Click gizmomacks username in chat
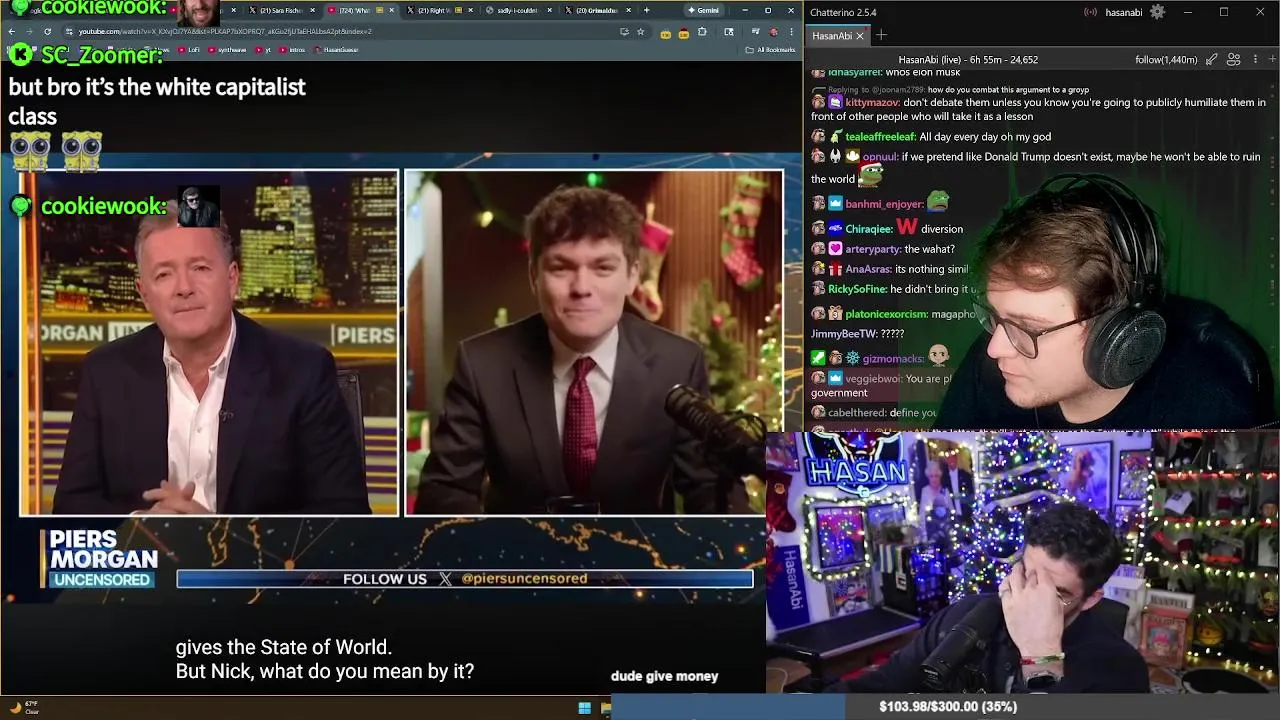Viewport: 1280px width, 720px height. click(x=894, y=359)
